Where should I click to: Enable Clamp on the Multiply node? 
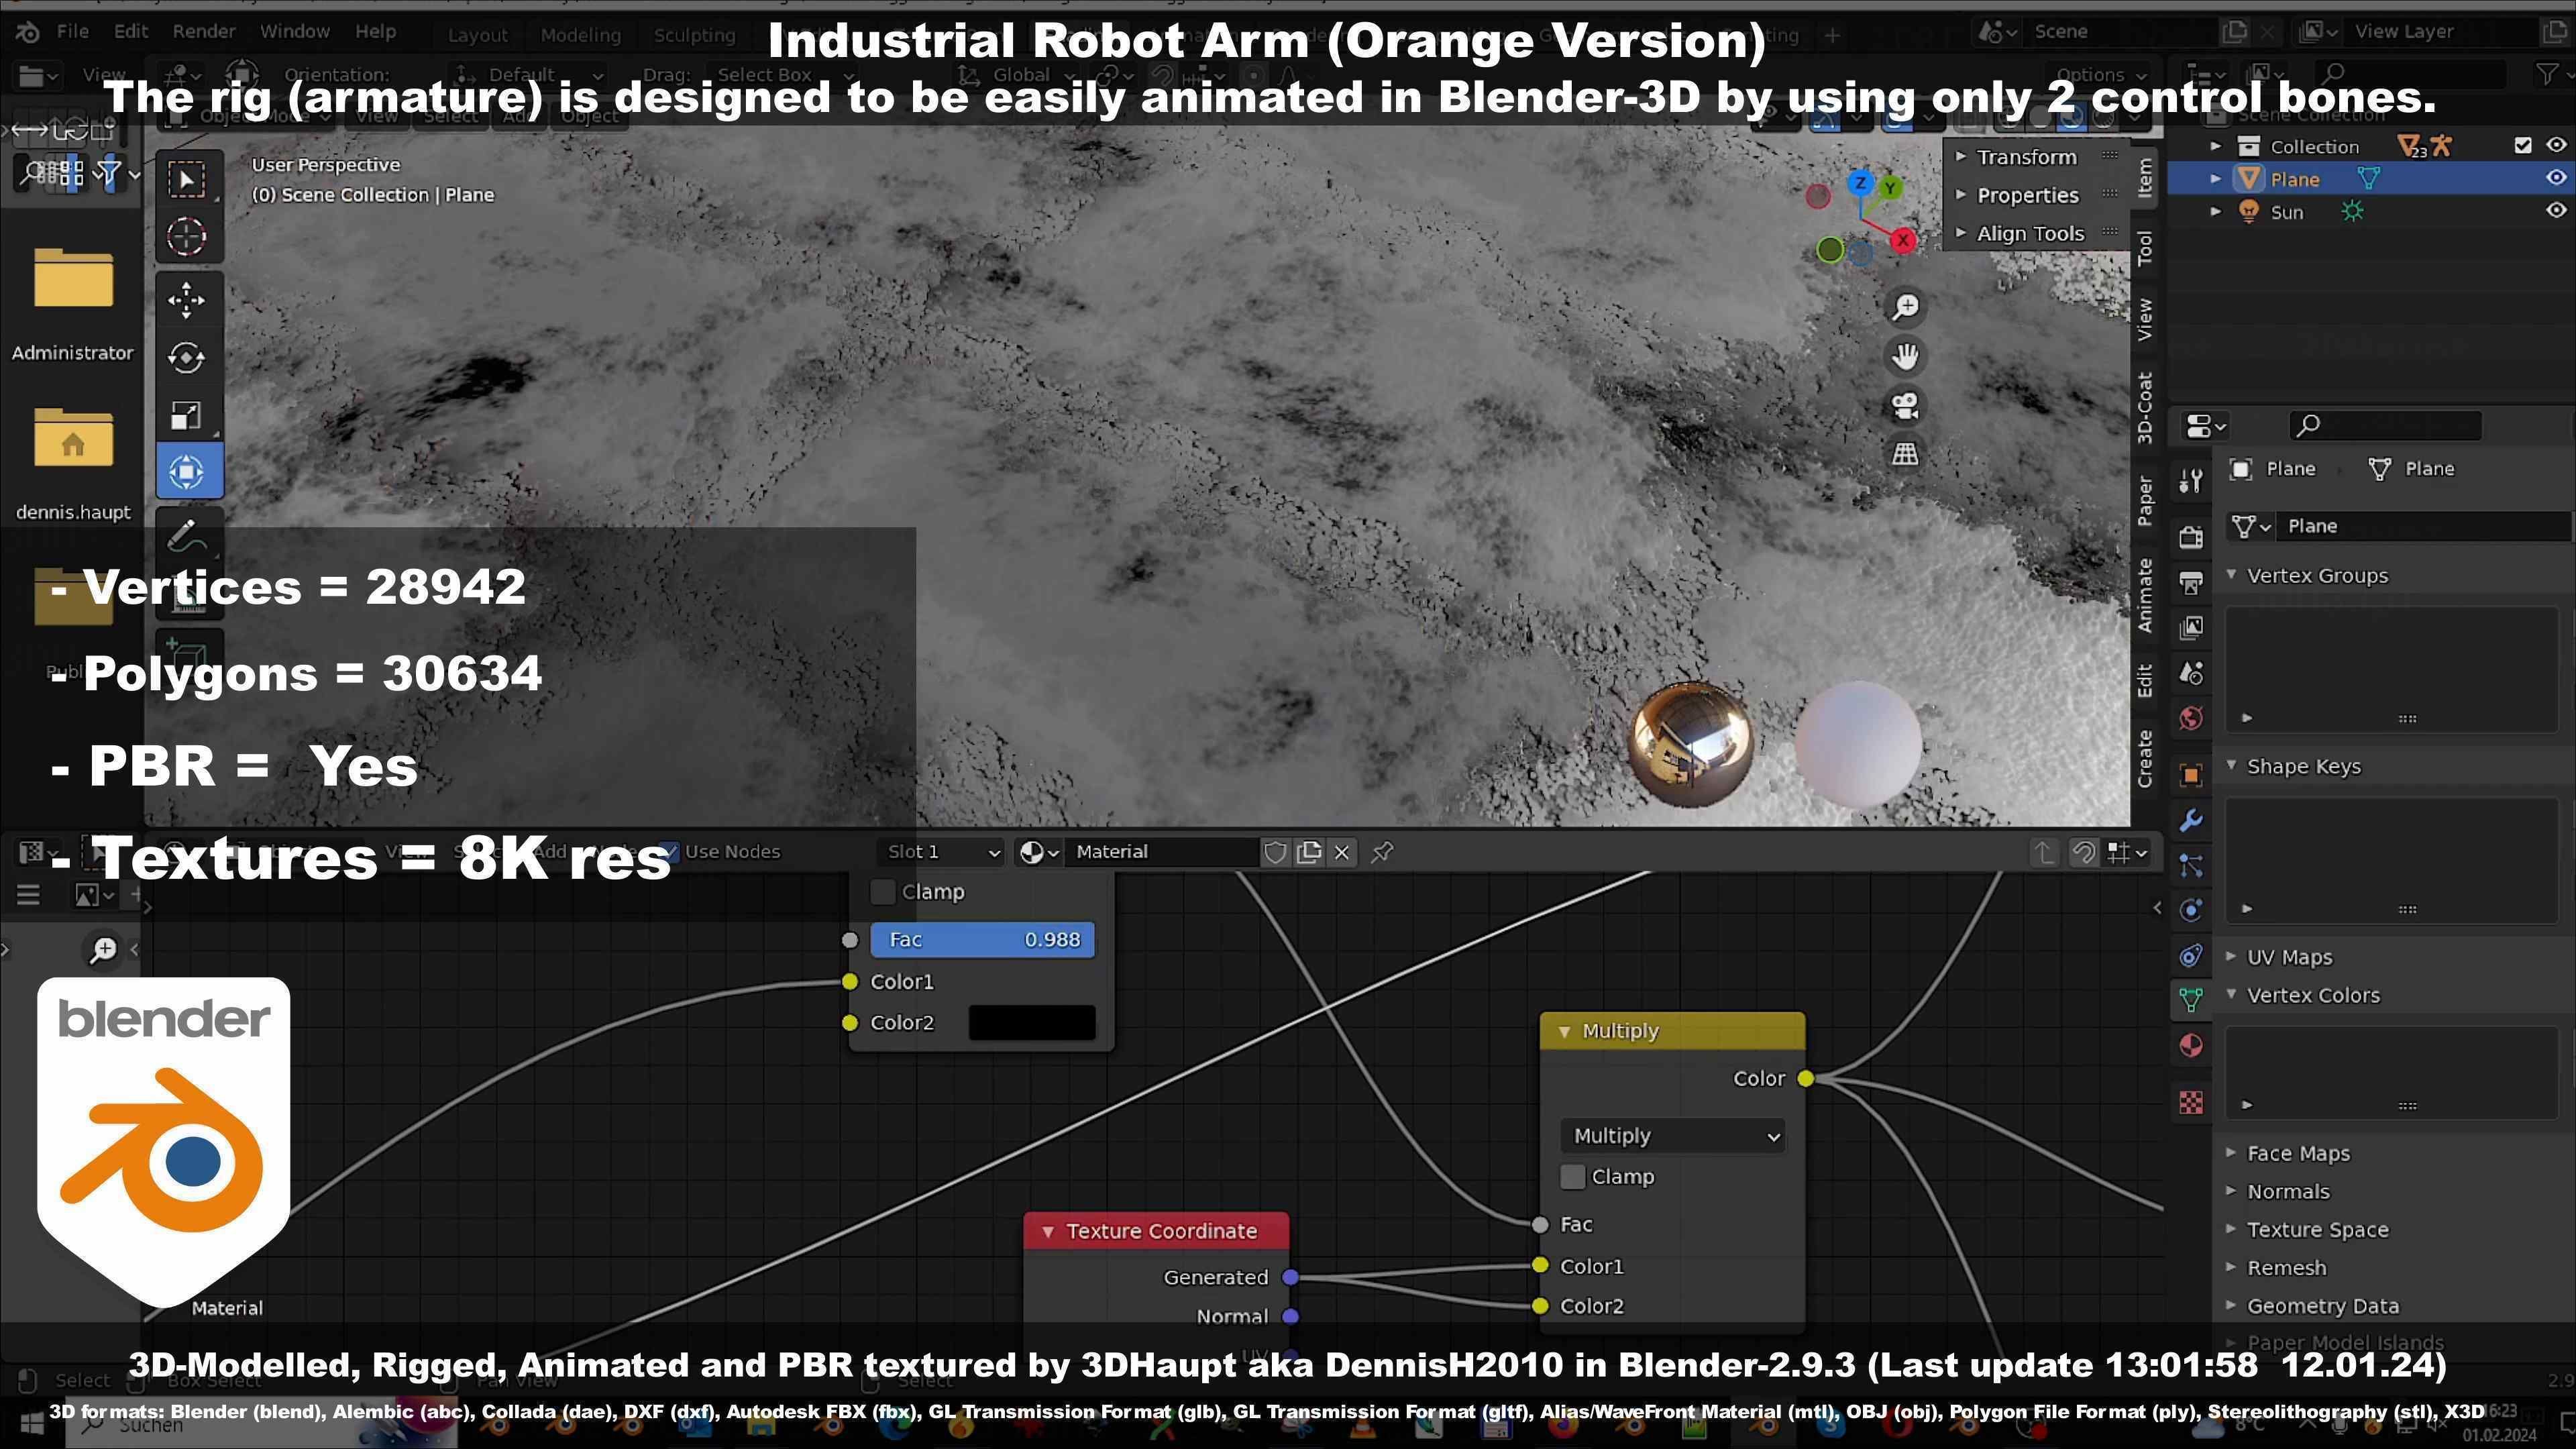click(x=1572, y=1177)
